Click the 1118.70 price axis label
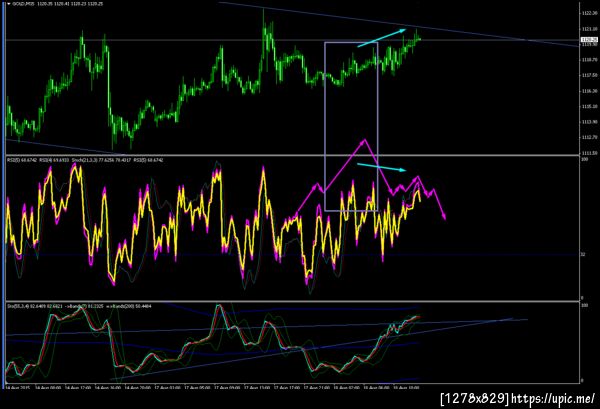 (589, 60)
